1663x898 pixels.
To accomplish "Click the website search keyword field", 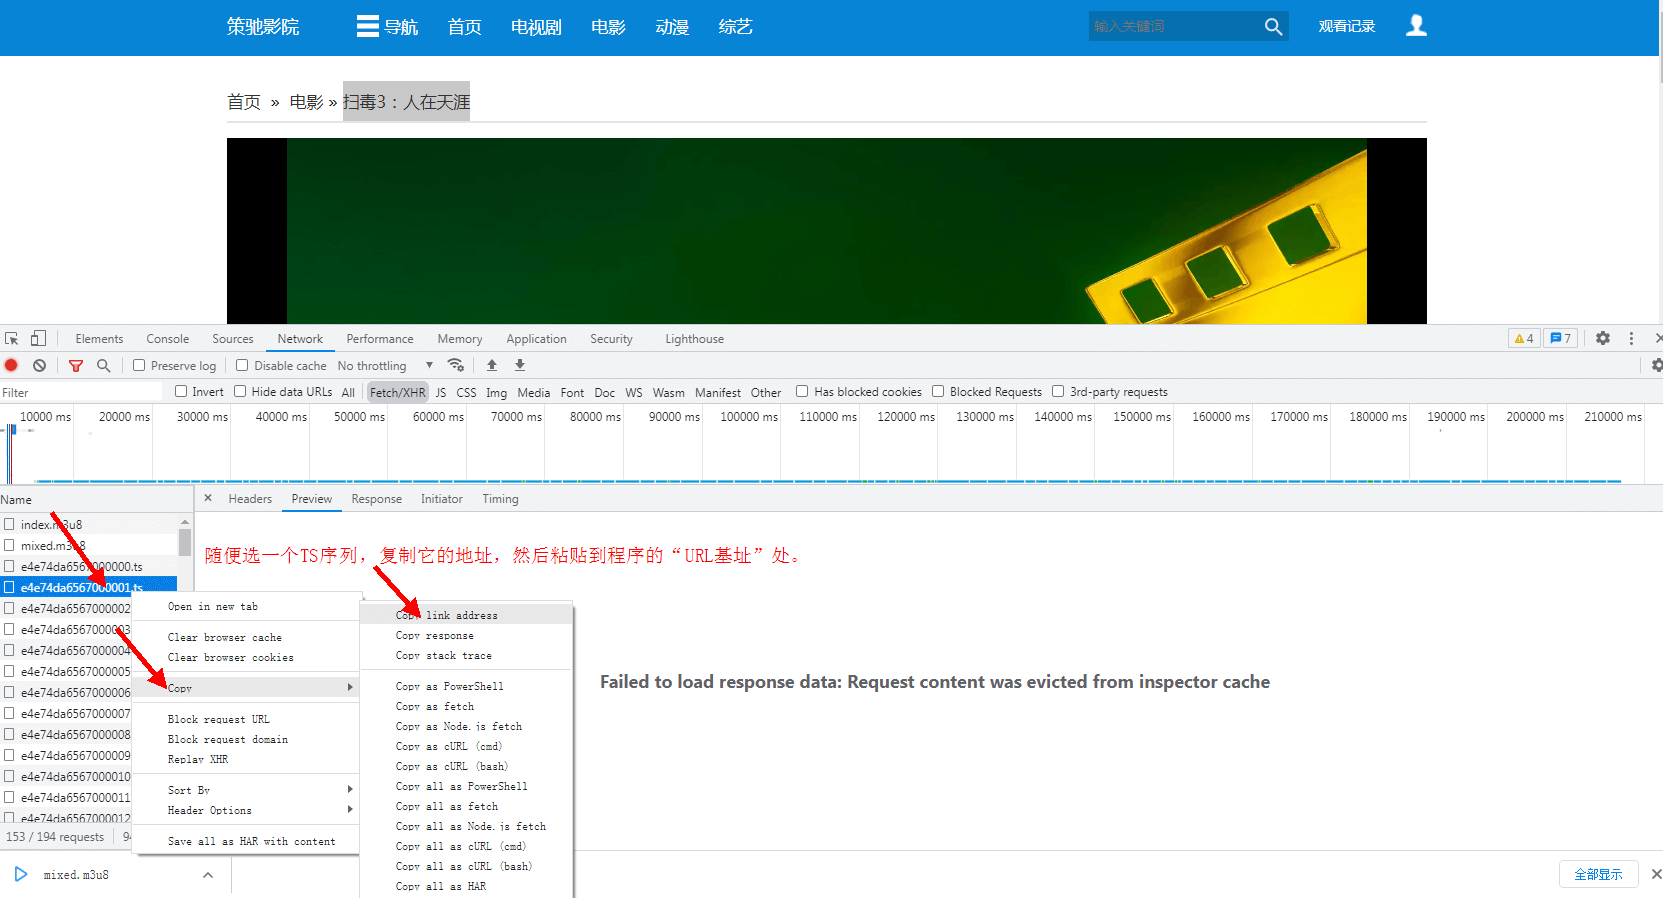I will tap(1172, 27).
